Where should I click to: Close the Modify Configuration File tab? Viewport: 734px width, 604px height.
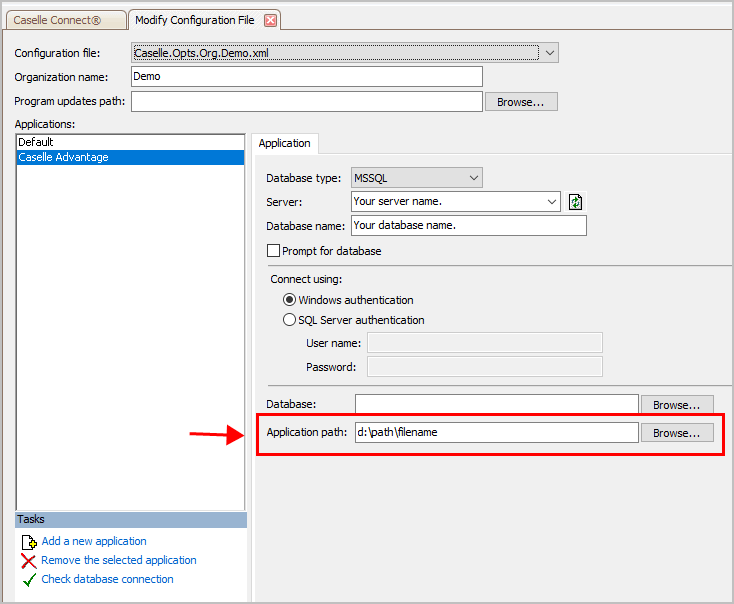(270, 20)
